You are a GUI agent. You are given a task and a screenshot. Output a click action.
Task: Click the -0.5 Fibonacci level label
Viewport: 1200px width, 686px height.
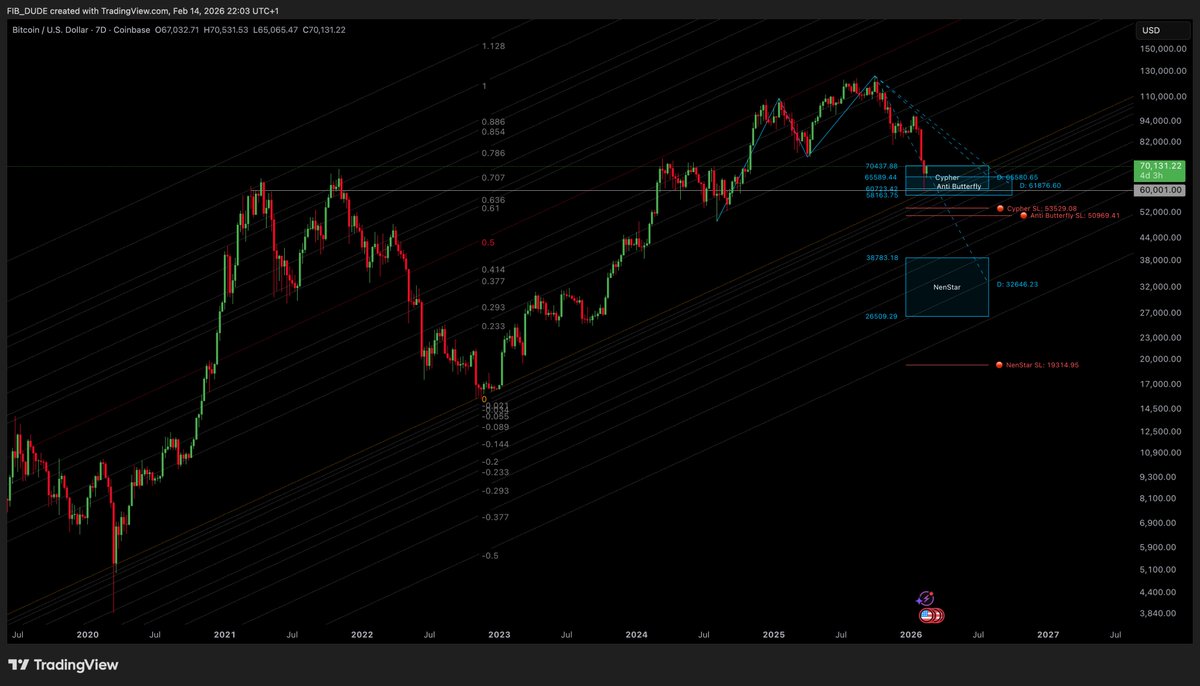click(491, 555)
